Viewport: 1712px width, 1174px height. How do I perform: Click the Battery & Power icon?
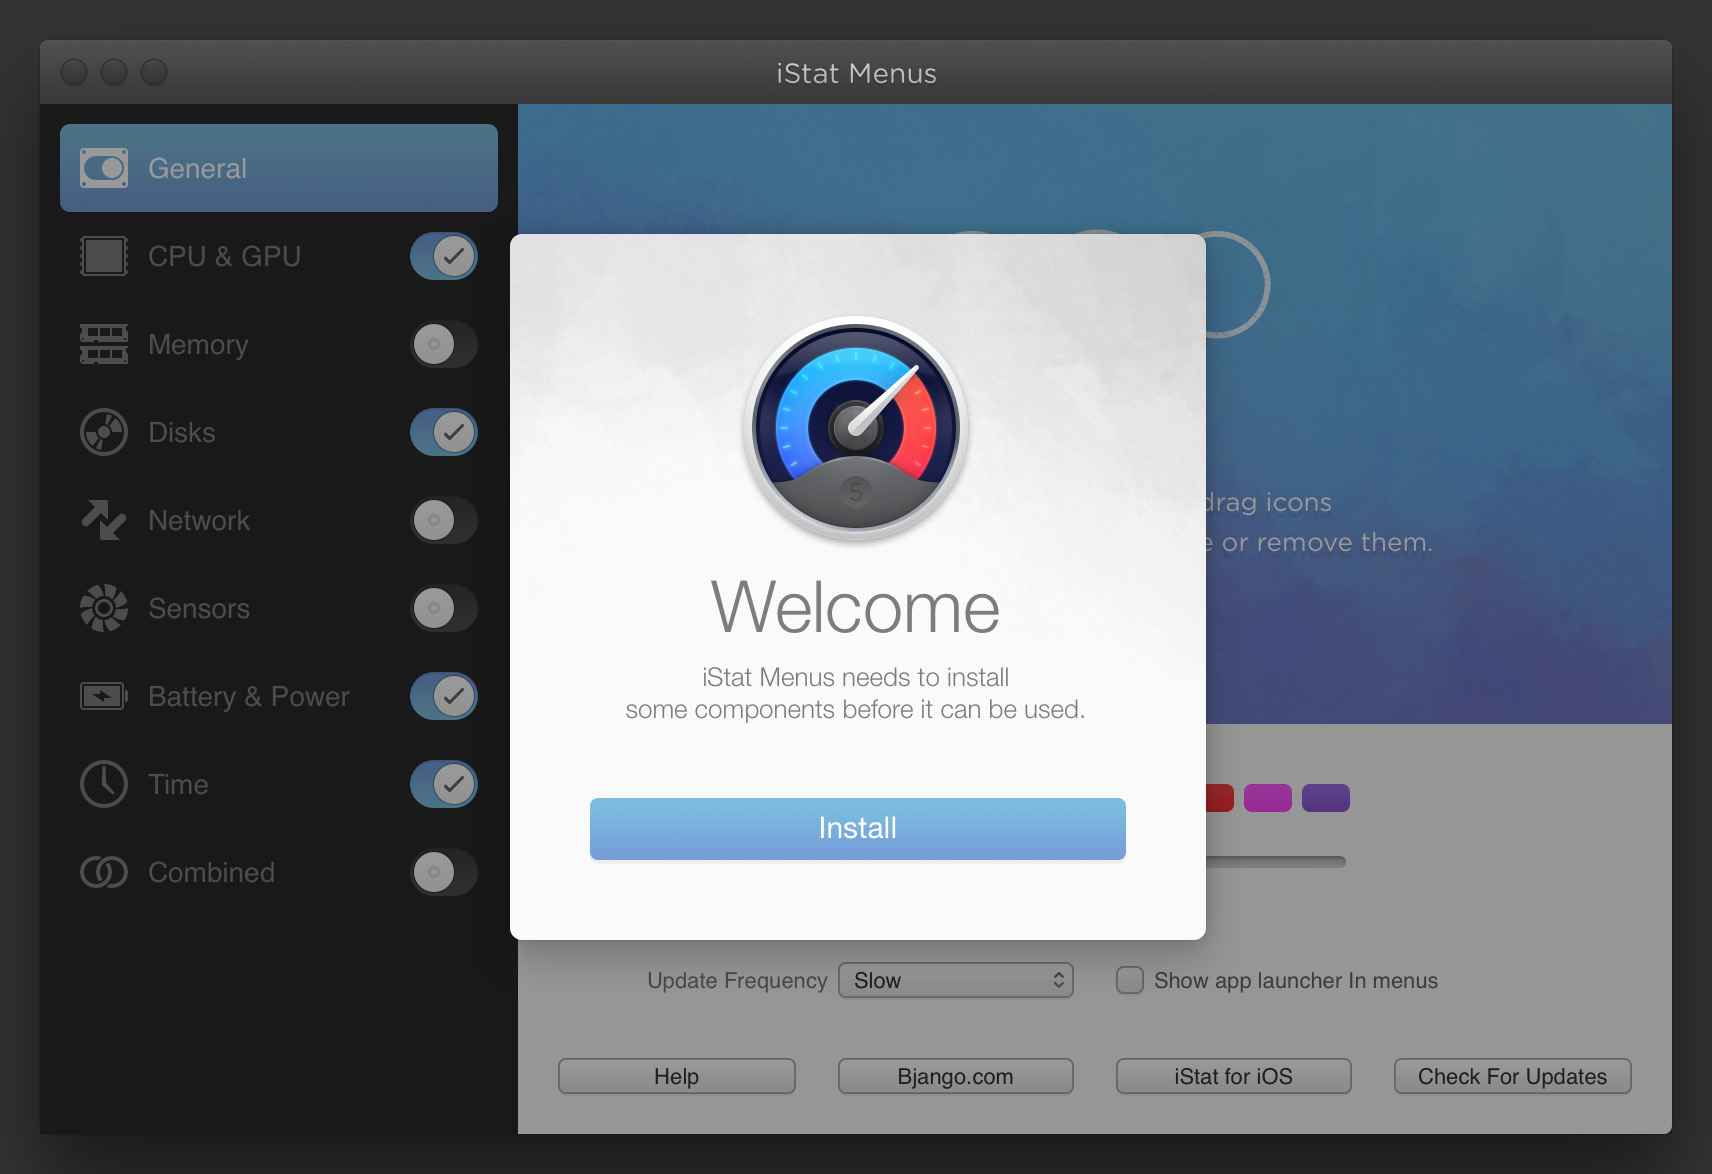(104, 696)
